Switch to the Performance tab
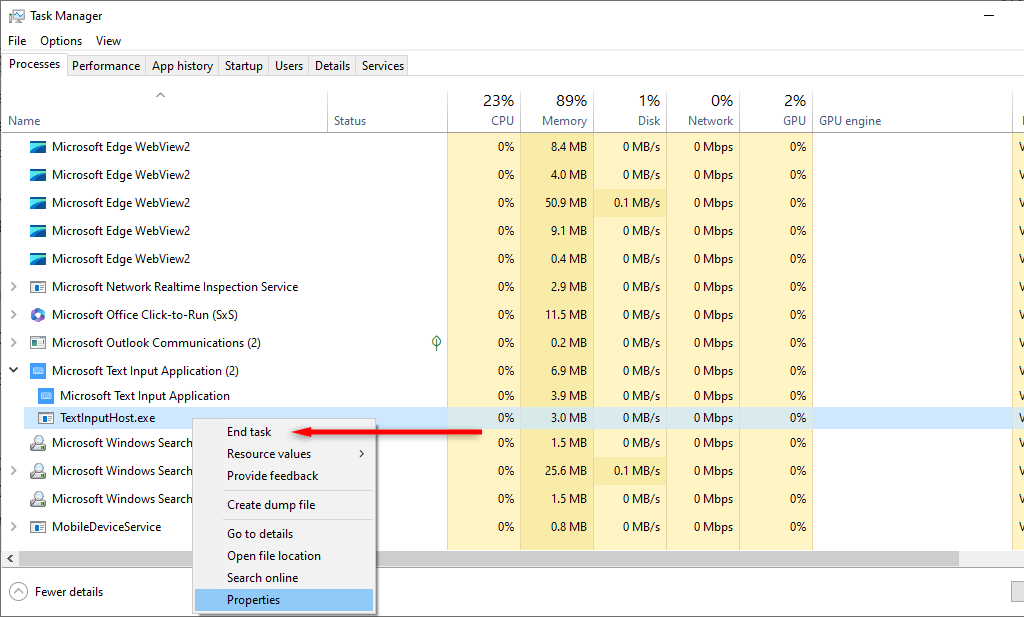The image size is (1024, 617). [106, 66]
